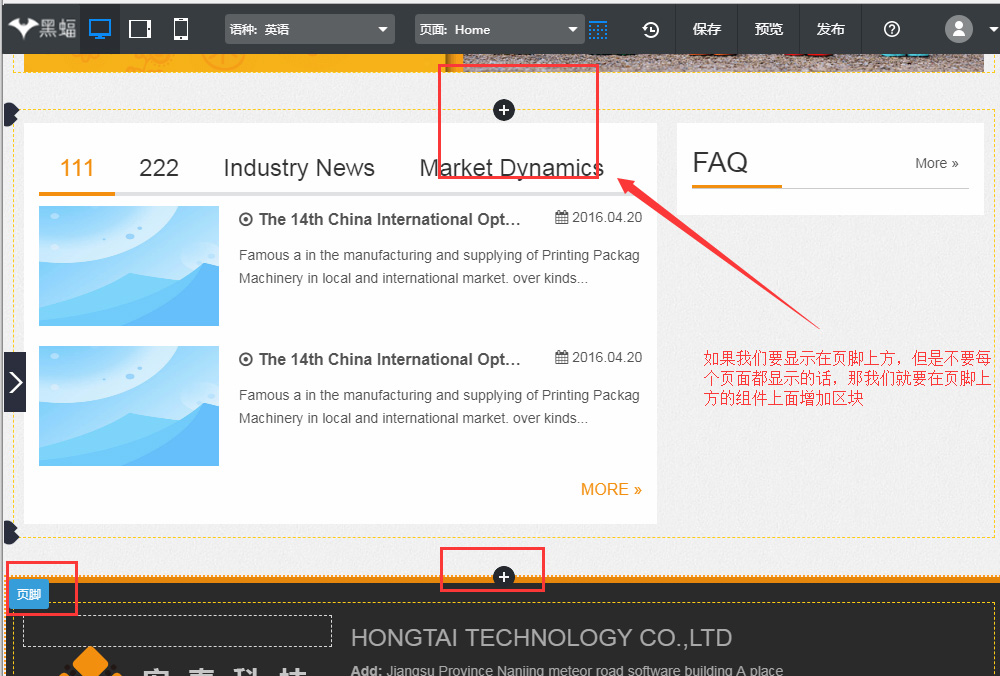Switch to tablet preview mode

coord(141,29)
